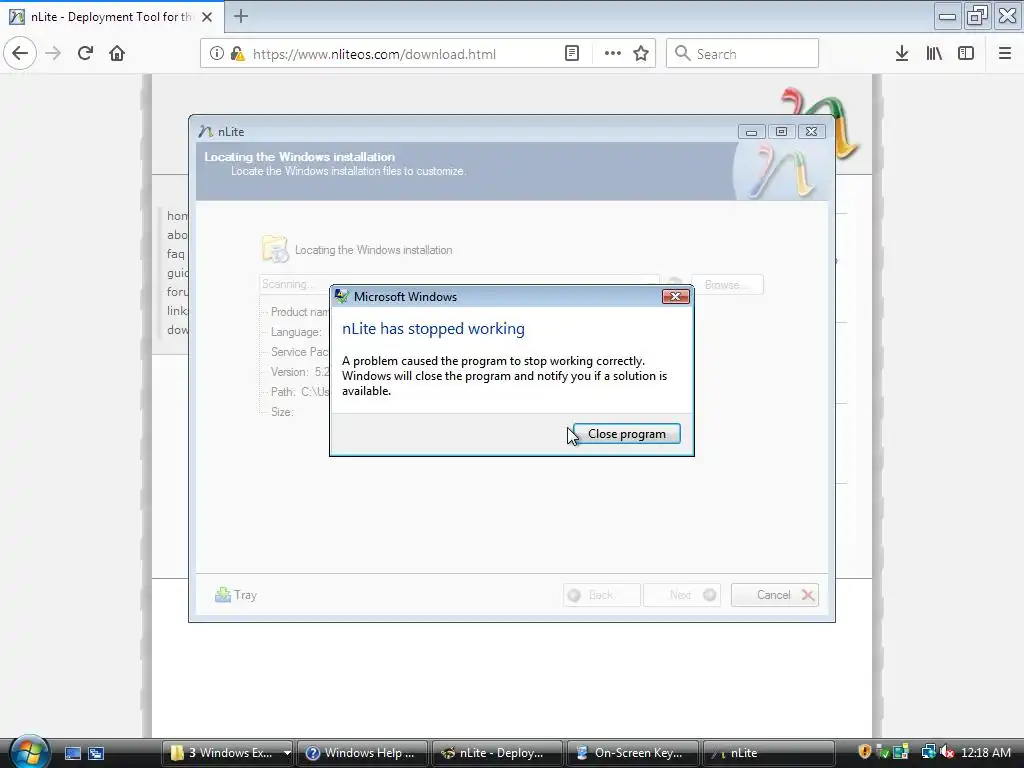1024x768 pixels.
Task: Click the insecure connection padlock icon
Action: pyautogui.click(x=237, y=54)
